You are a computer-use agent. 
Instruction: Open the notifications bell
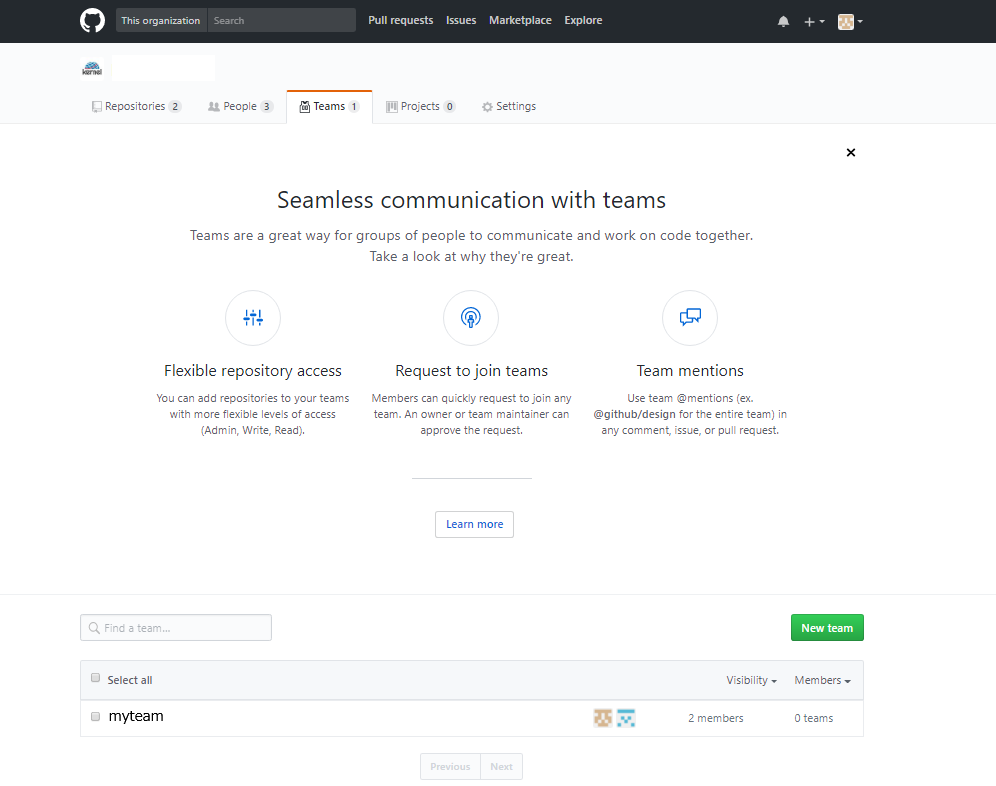click(x=783, y=21)
